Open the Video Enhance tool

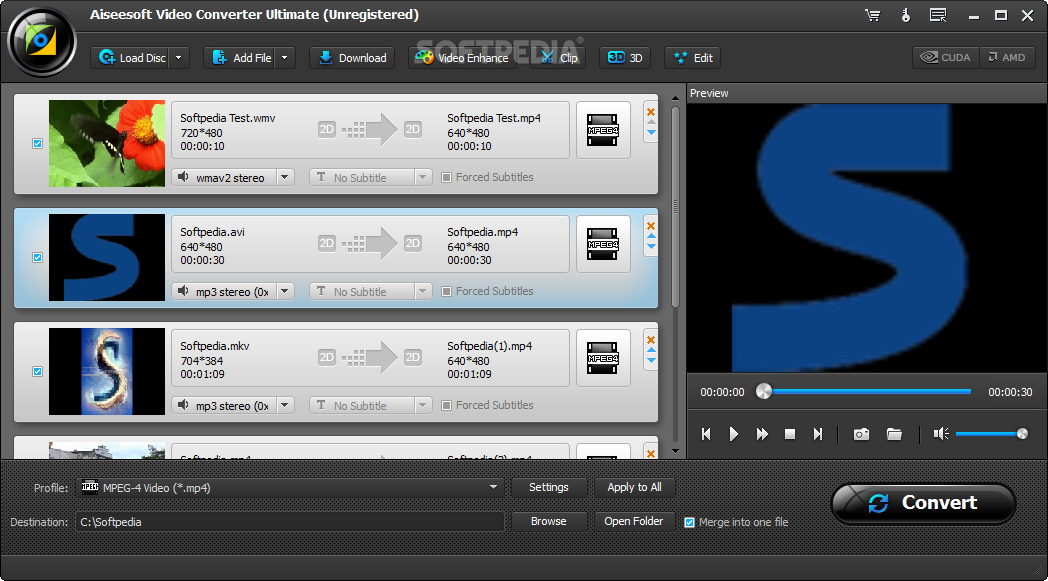462,57
